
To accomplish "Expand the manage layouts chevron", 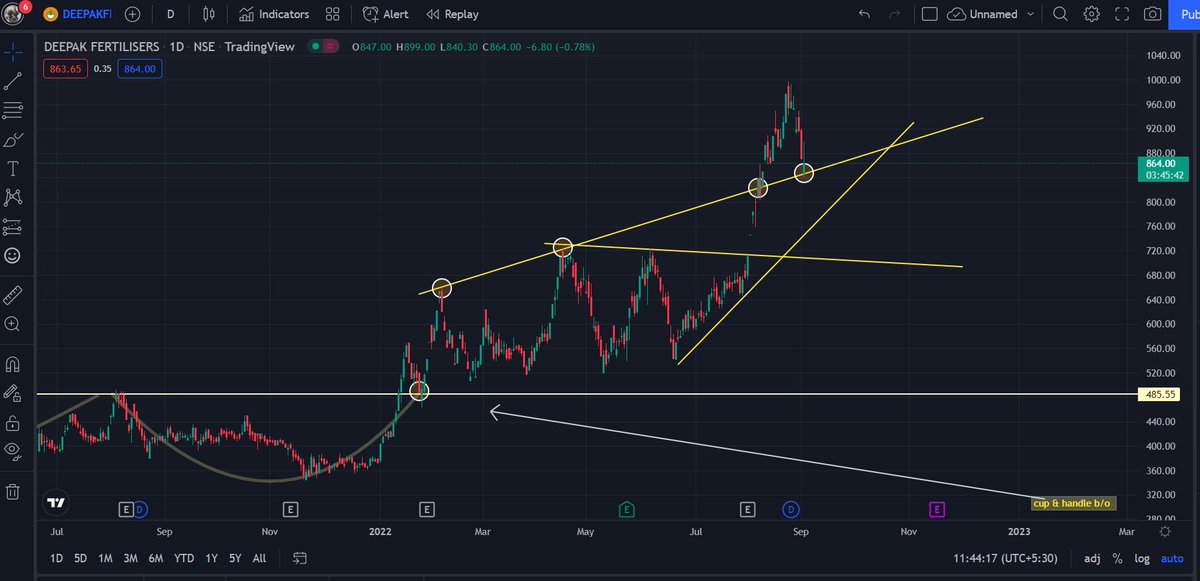I will [1032, 14].
